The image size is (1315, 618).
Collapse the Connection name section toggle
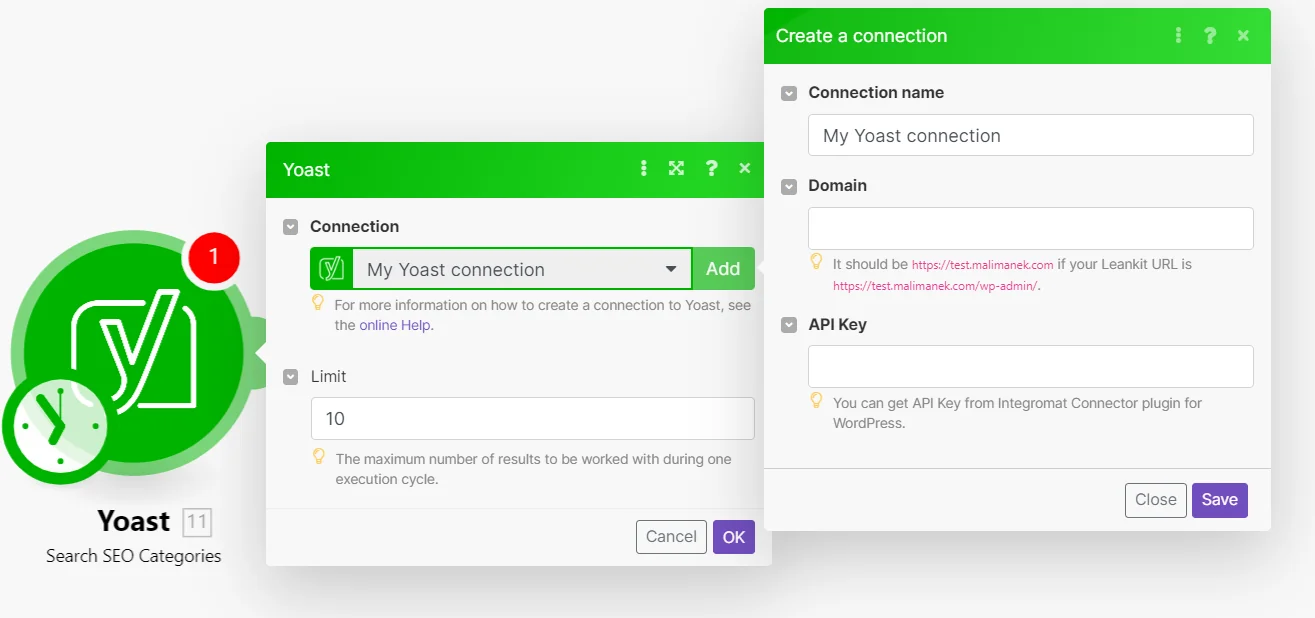(789, 93)
